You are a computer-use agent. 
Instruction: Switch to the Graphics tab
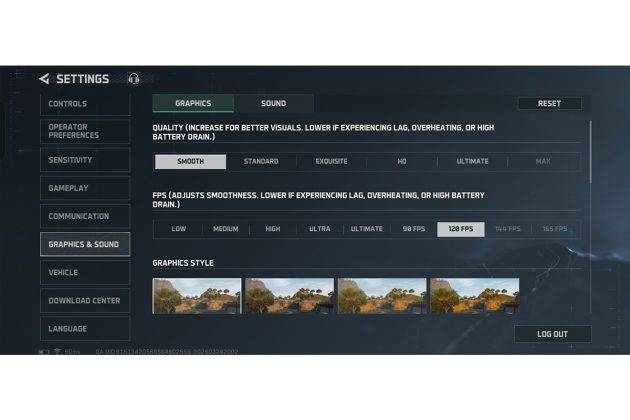click(193, 103)
